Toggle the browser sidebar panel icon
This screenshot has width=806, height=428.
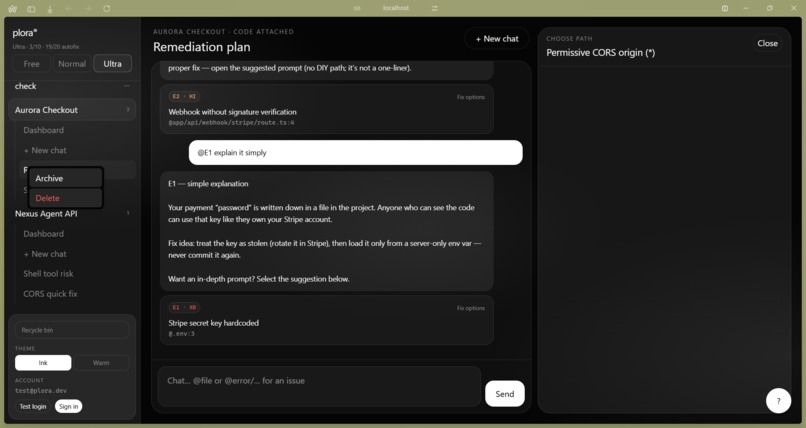tap(31, 9)
